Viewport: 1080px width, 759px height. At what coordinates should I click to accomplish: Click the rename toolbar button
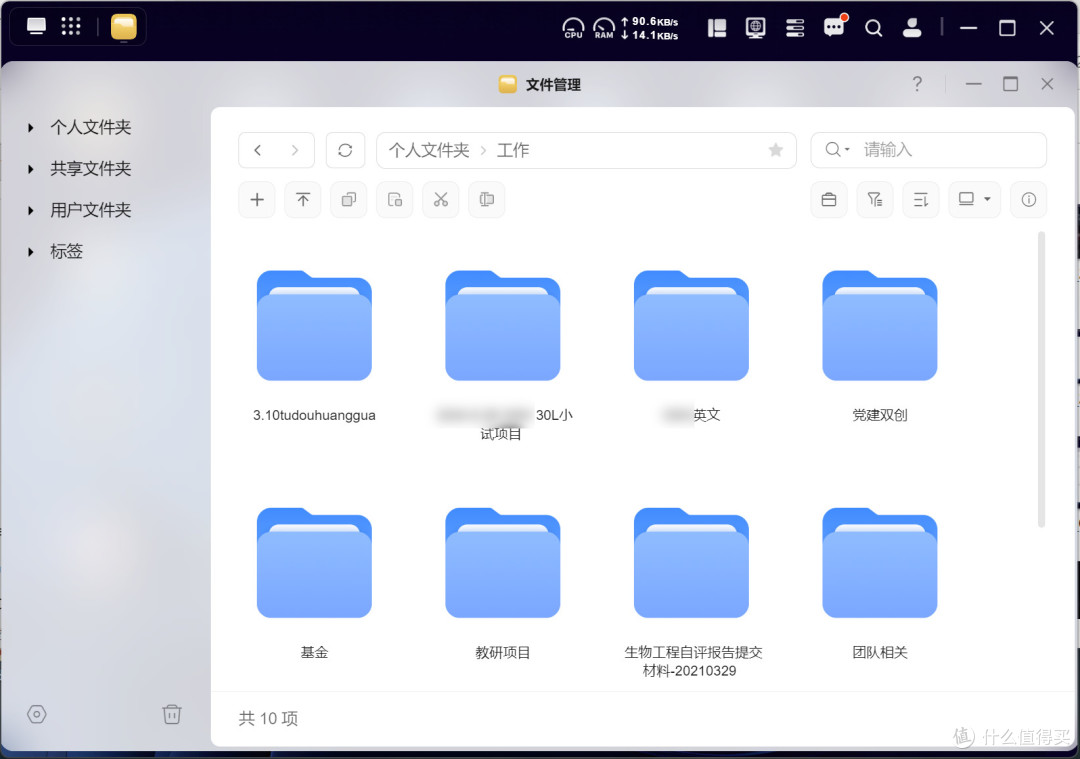tap(486, 200)
